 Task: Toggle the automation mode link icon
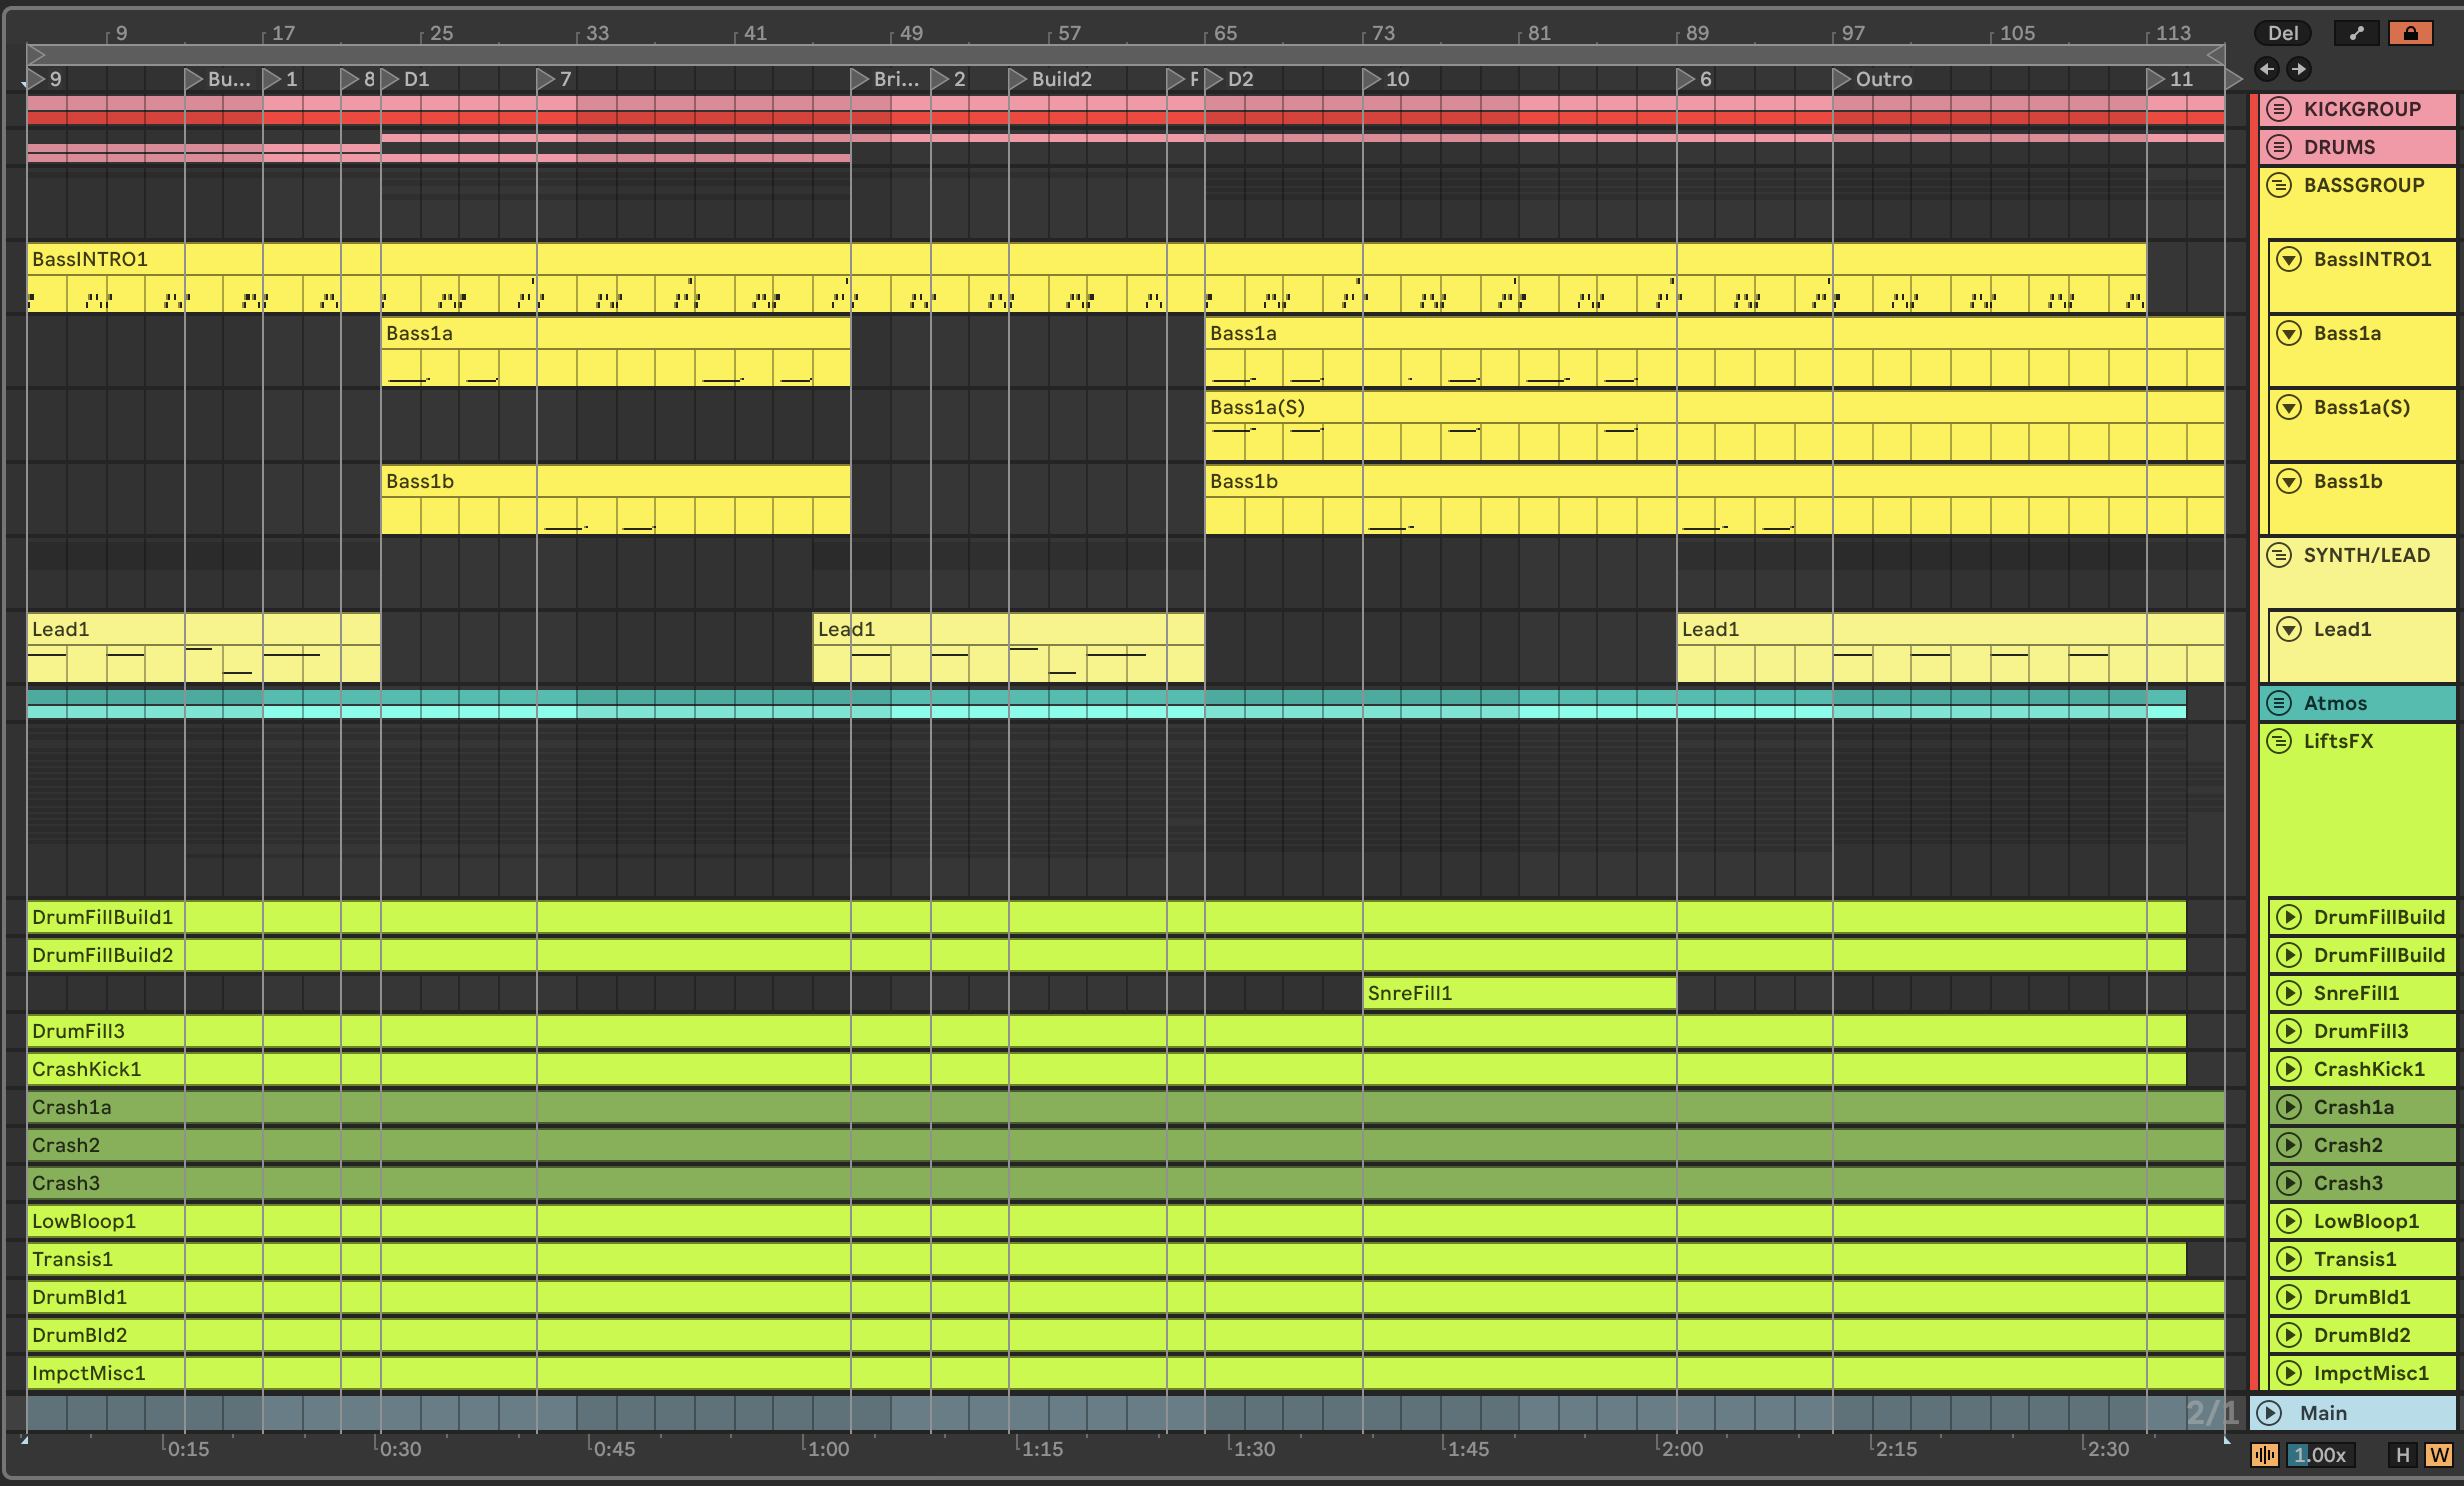[2356, 33]
